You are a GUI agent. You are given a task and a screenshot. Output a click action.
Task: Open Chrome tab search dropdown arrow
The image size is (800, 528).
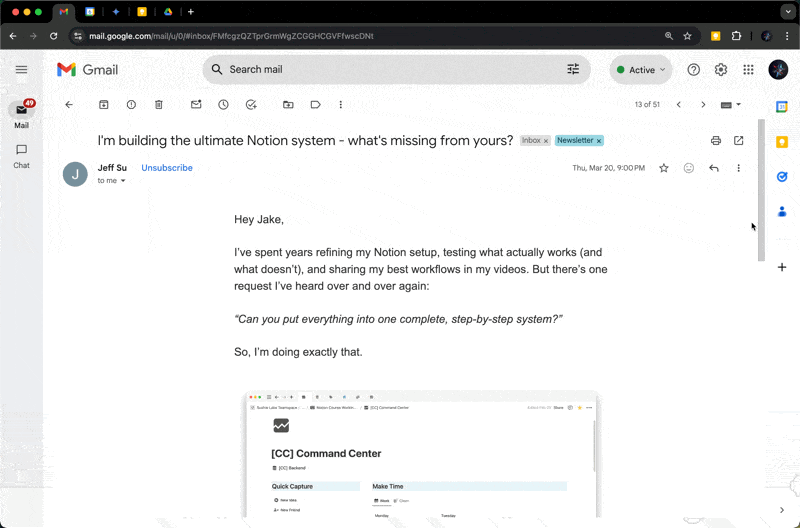[x=788, y=11]
